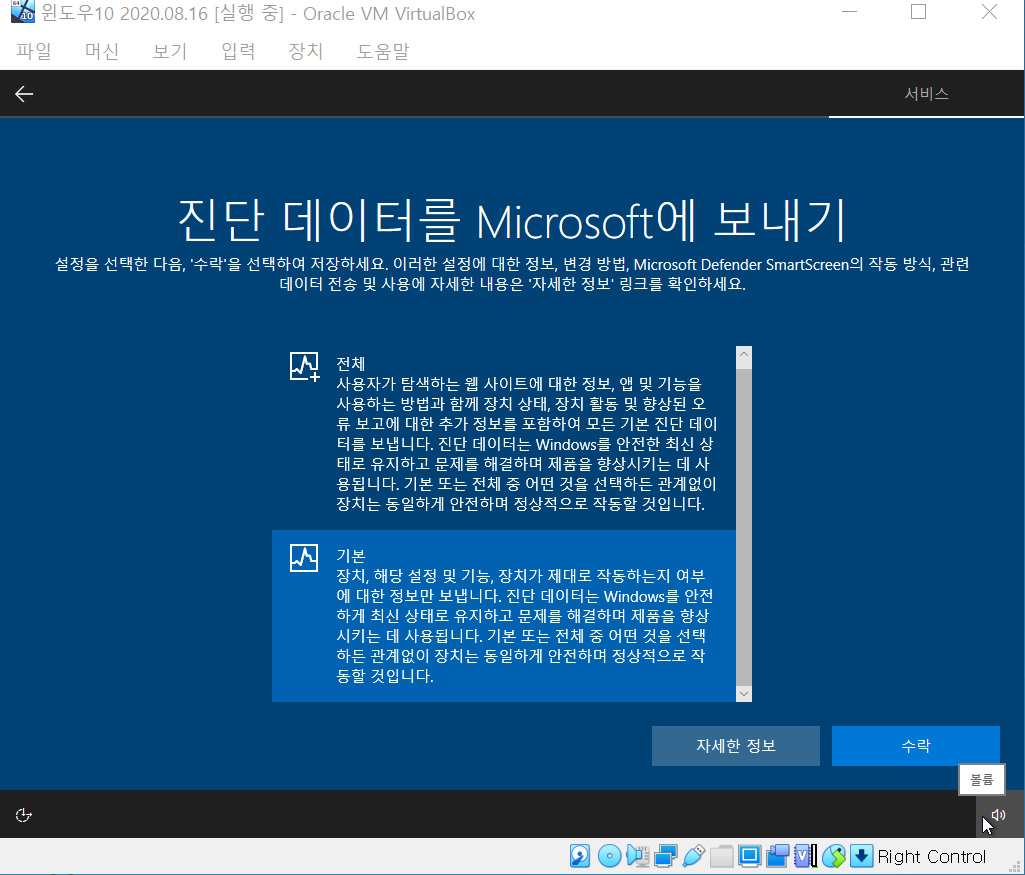Screen dimensions: 1025x875
Task: Close the VirtualBox window
Action: tap(989, 12)
